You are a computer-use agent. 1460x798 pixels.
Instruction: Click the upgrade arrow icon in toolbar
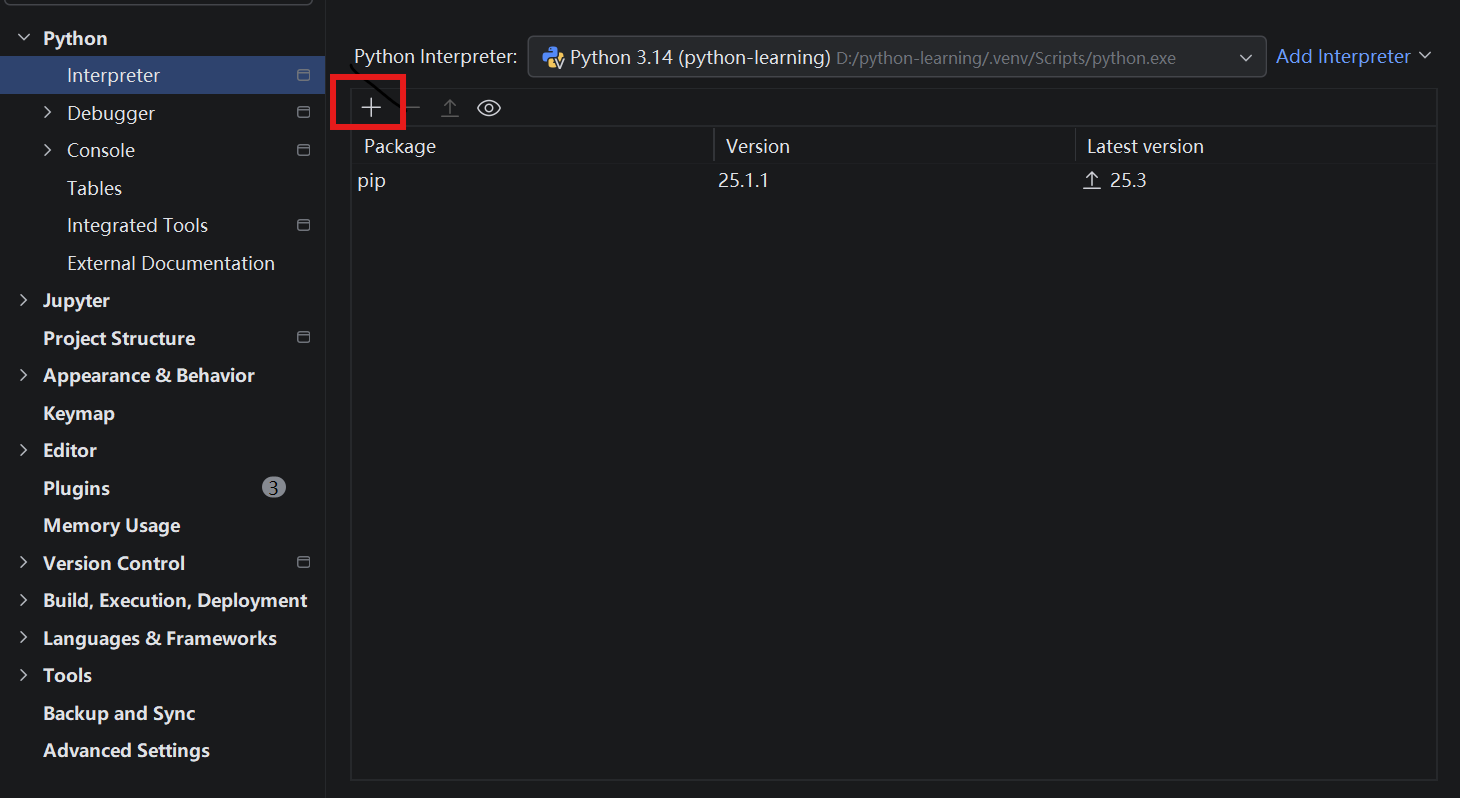(x=450, y=108)
